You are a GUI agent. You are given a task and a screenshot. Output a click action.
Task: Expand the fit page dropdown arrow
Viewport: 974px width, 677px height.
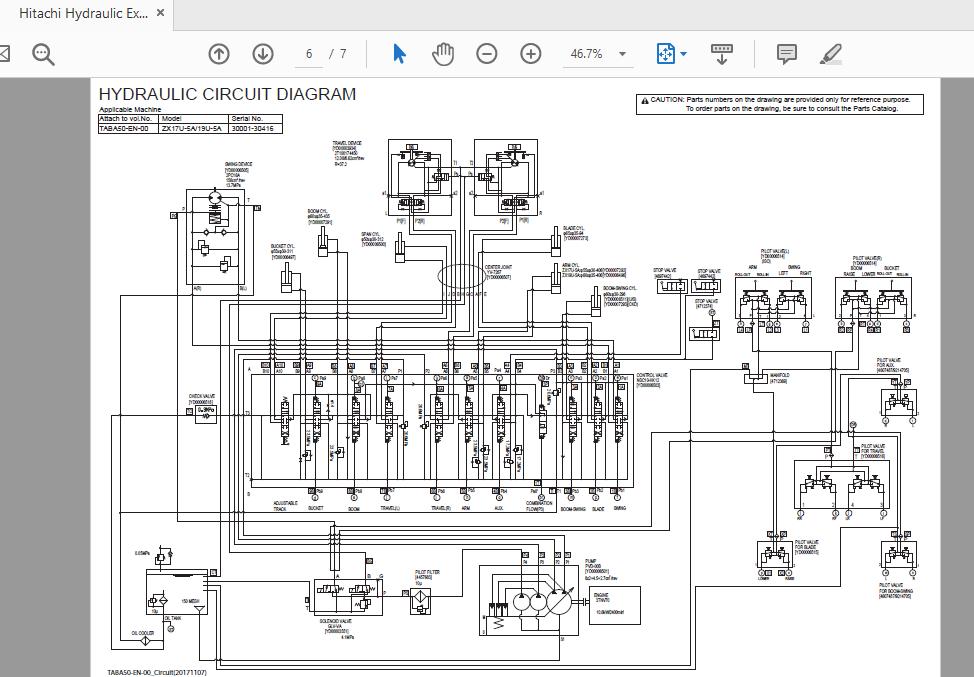click(x=684, y=54)
